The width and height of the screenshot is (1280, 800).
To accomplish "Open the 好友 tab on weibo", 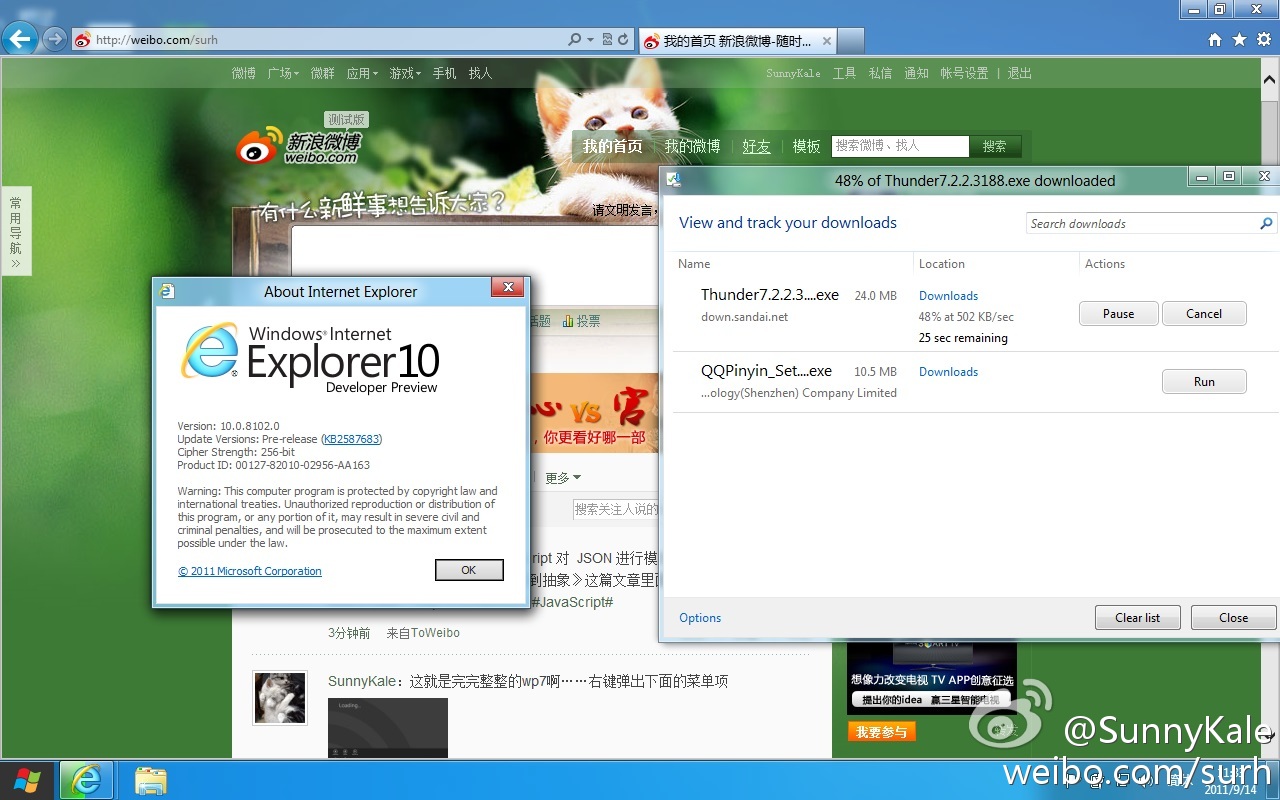I will pos(756,146).
